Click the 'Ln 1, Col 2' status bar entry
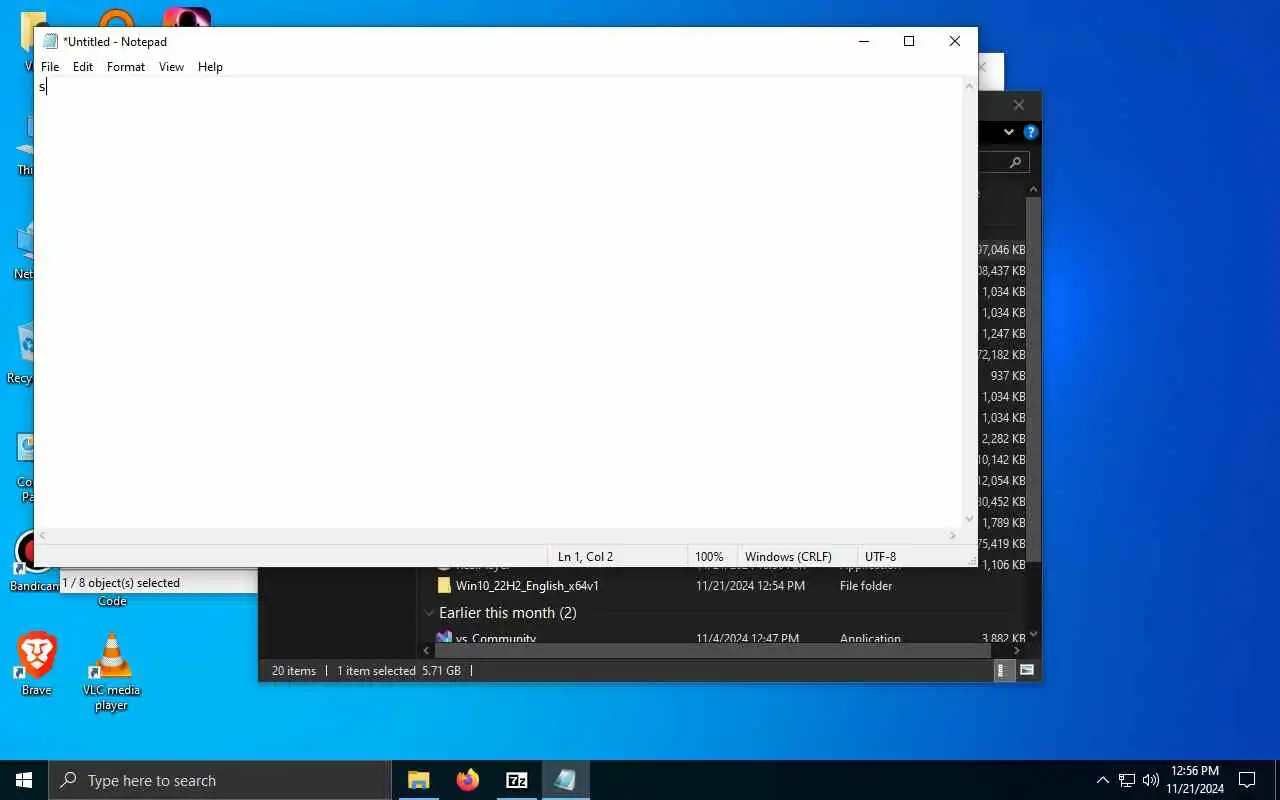Image resolution: width=1280 pixels, height=800 pixels. coord(585,556)
